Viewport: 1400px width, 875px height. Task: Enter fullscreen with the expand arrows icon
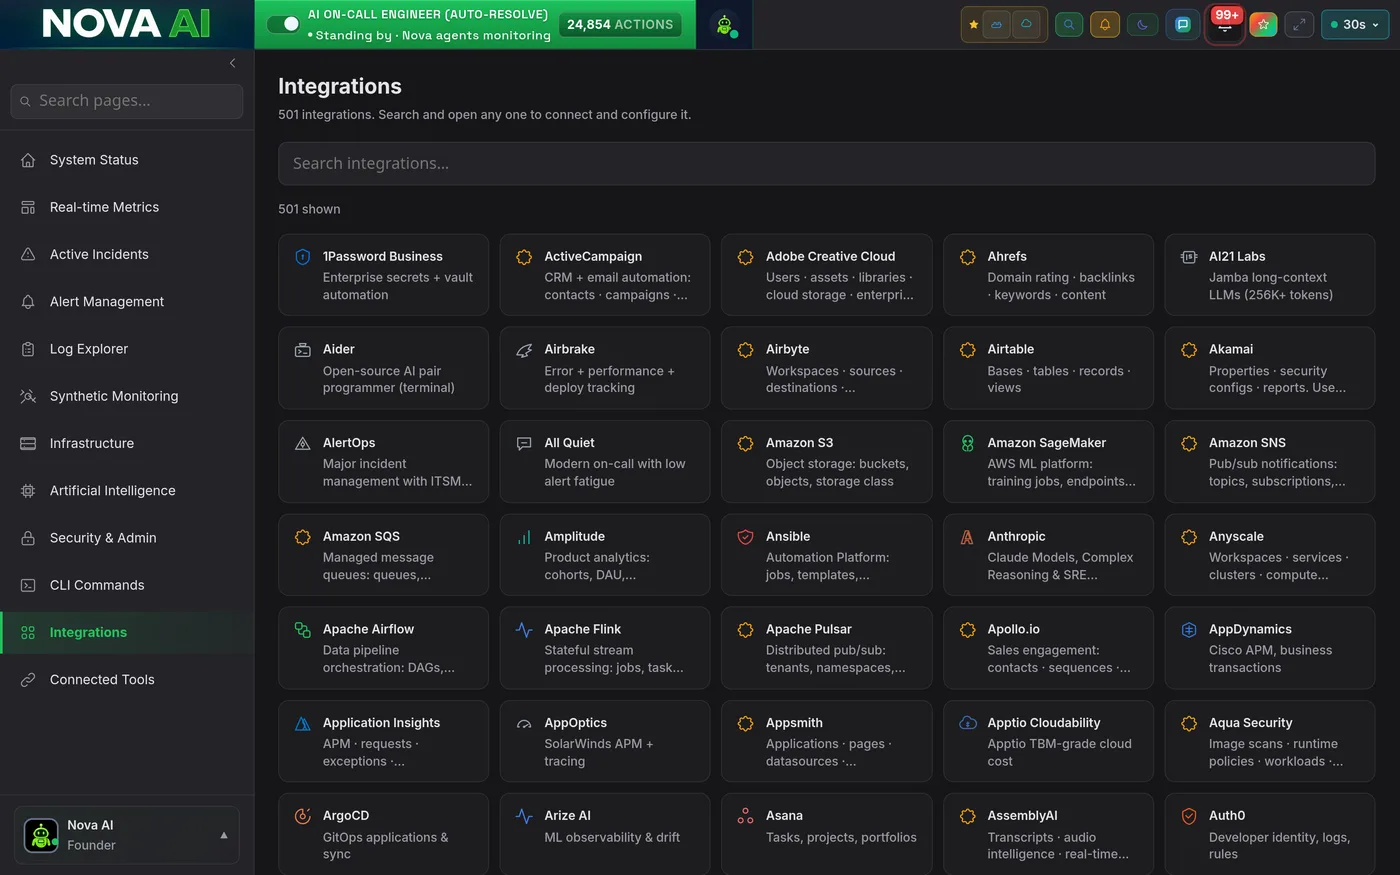[1299, 25]
